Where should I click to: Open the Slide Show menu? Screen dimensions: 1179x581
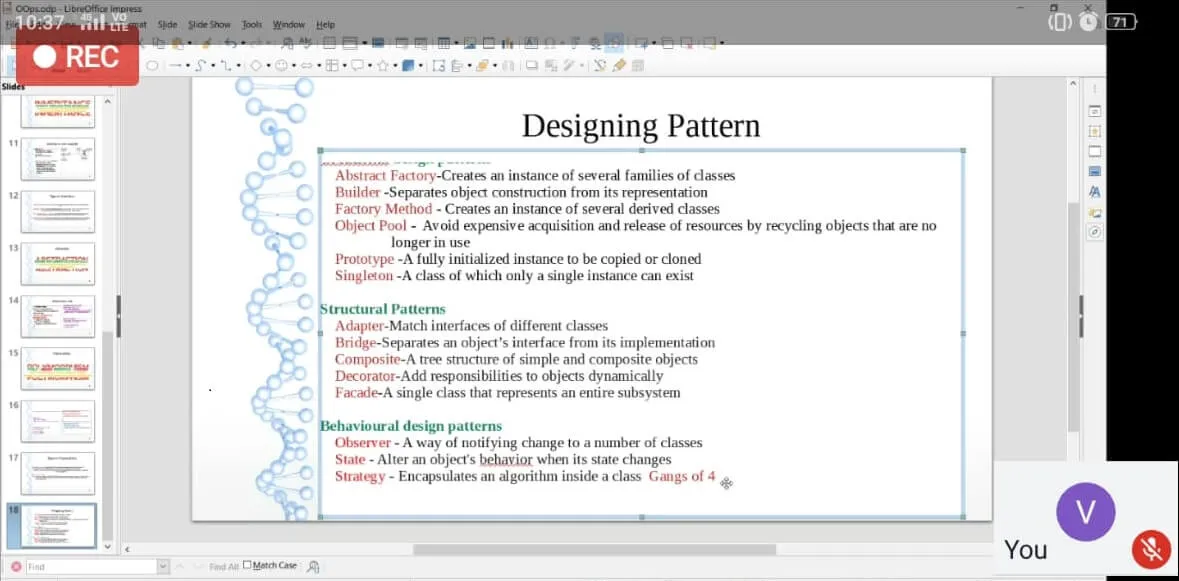(x=209, y=24)
